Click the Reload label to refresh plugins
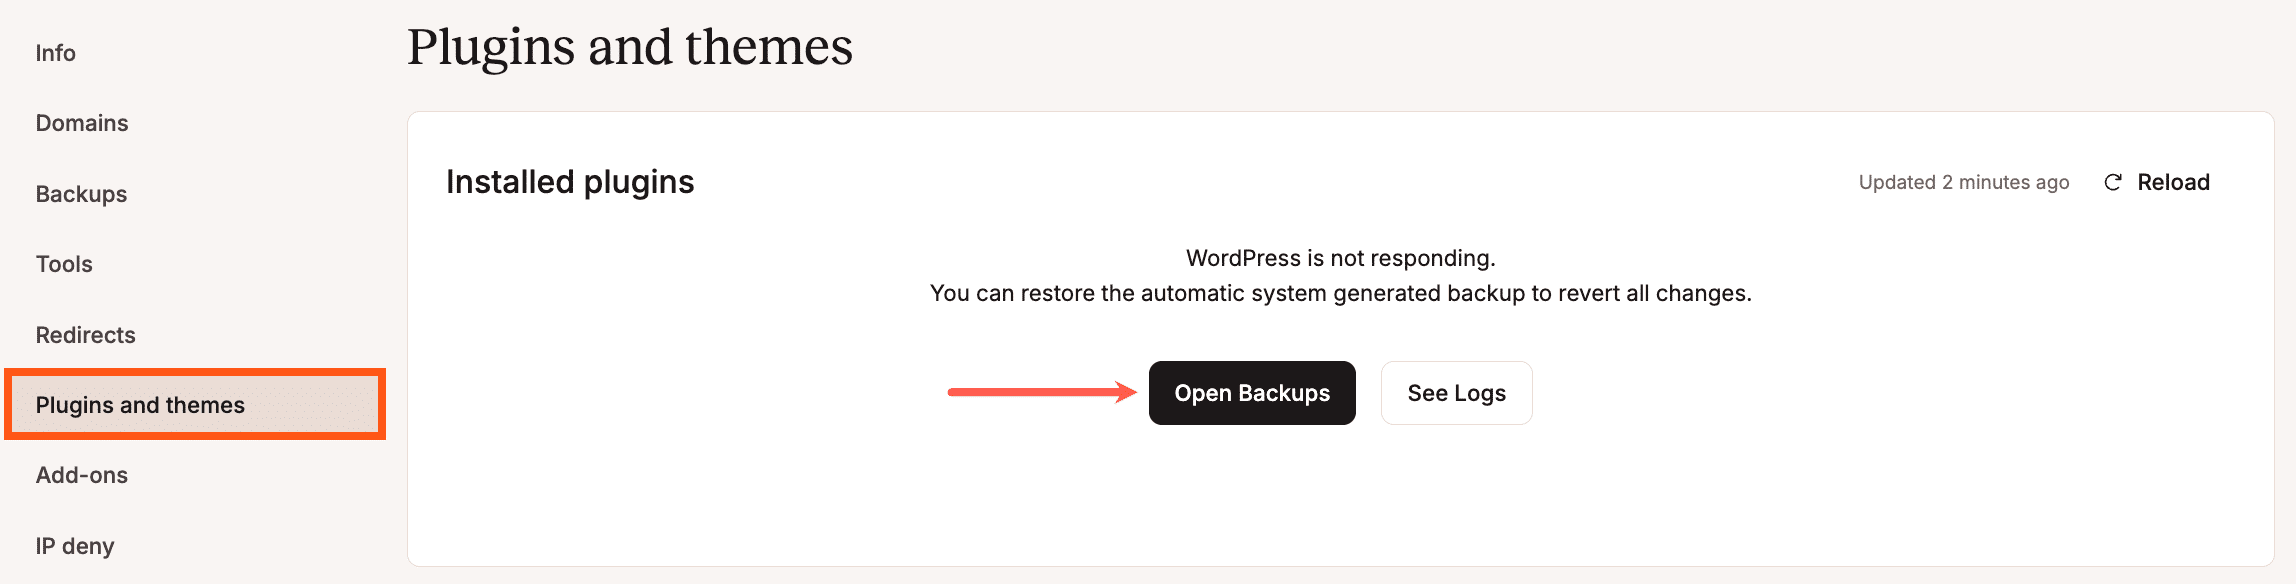This screenshot has height=584, width=2296. click(2174, 182)
